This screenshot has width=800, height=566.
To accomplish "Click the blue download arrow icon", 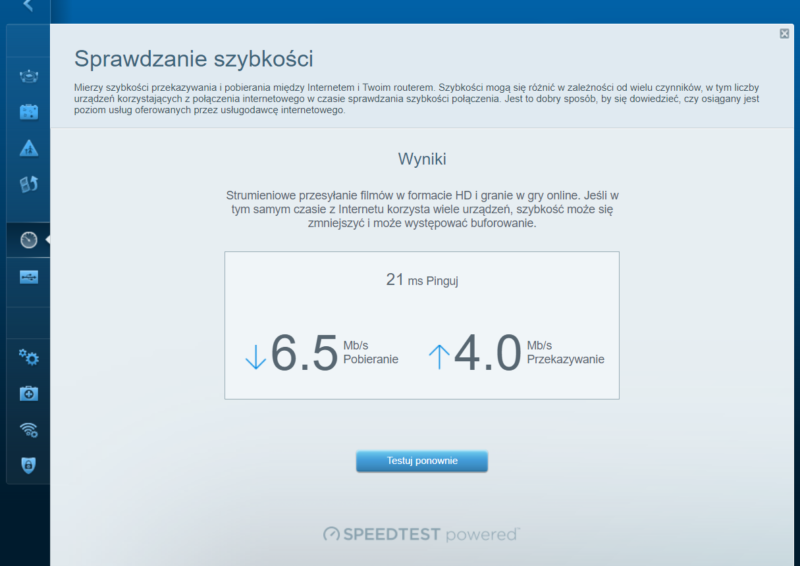I will click(x=256, y=357).
